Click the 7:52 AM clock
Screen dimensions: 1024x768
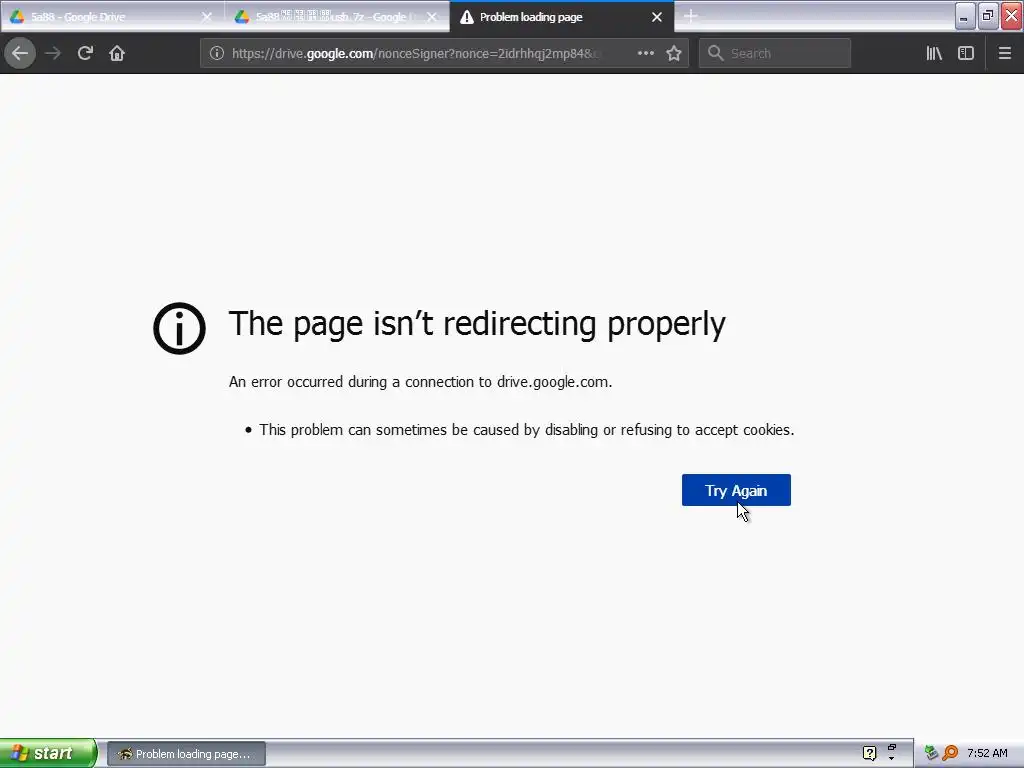tap(987, 754)
